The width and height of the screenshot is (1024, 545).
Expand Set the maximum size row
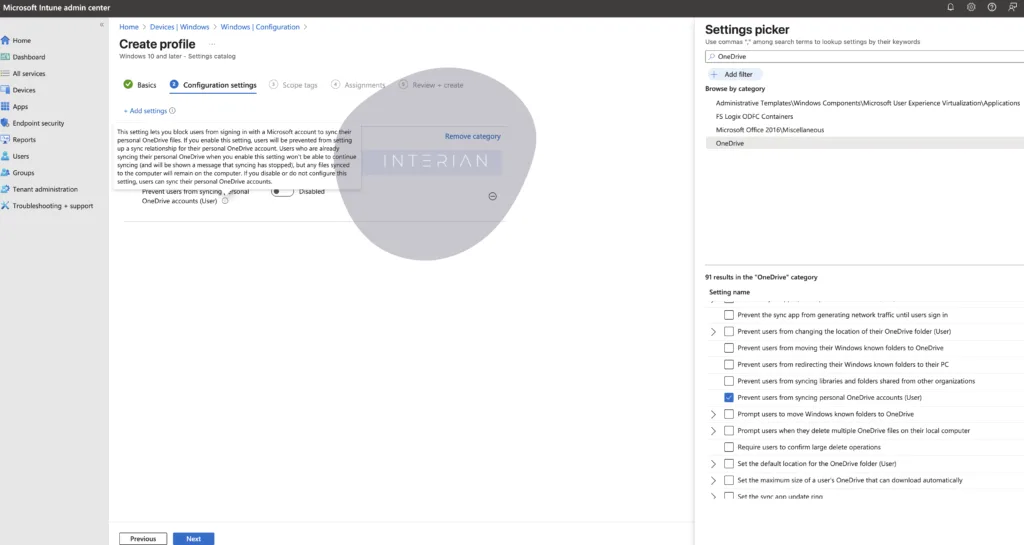coord(713,480)
